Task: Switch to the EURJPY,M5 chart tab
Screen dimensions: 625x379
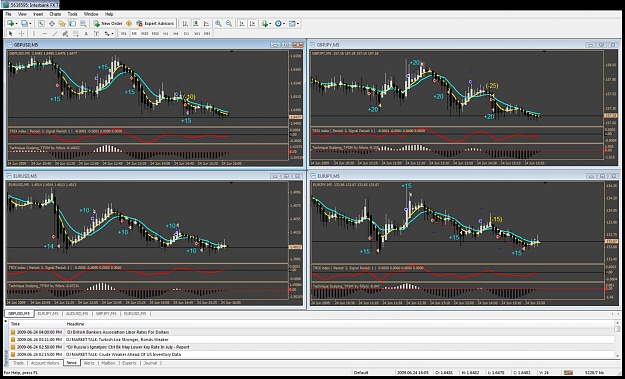Action: click(x=48, y=314)
